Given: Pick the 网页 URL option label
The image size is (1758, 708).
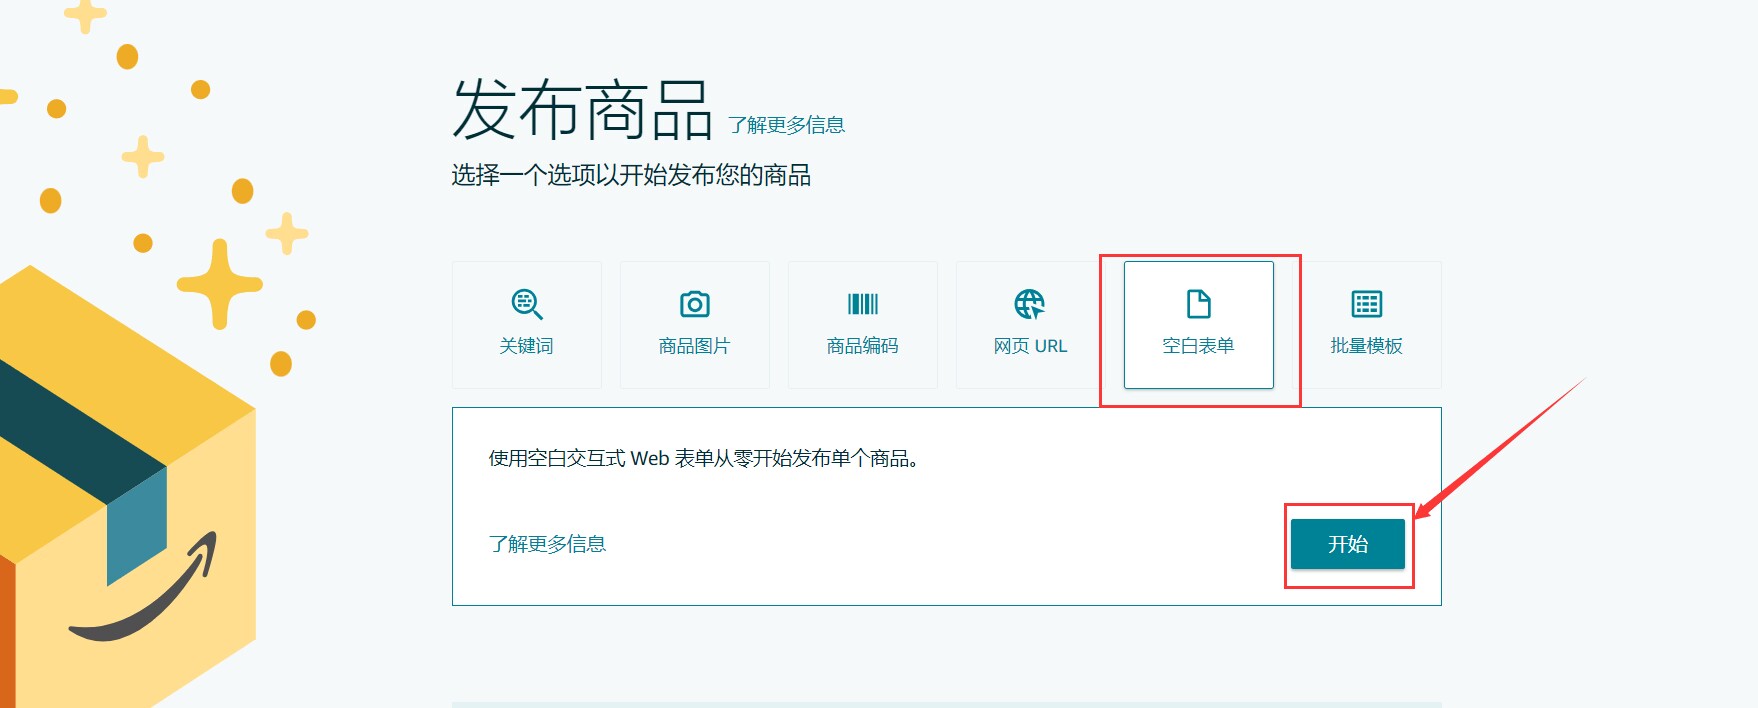Looking at the screenshot, I should pyautogui.click(x=1030, y=346).
